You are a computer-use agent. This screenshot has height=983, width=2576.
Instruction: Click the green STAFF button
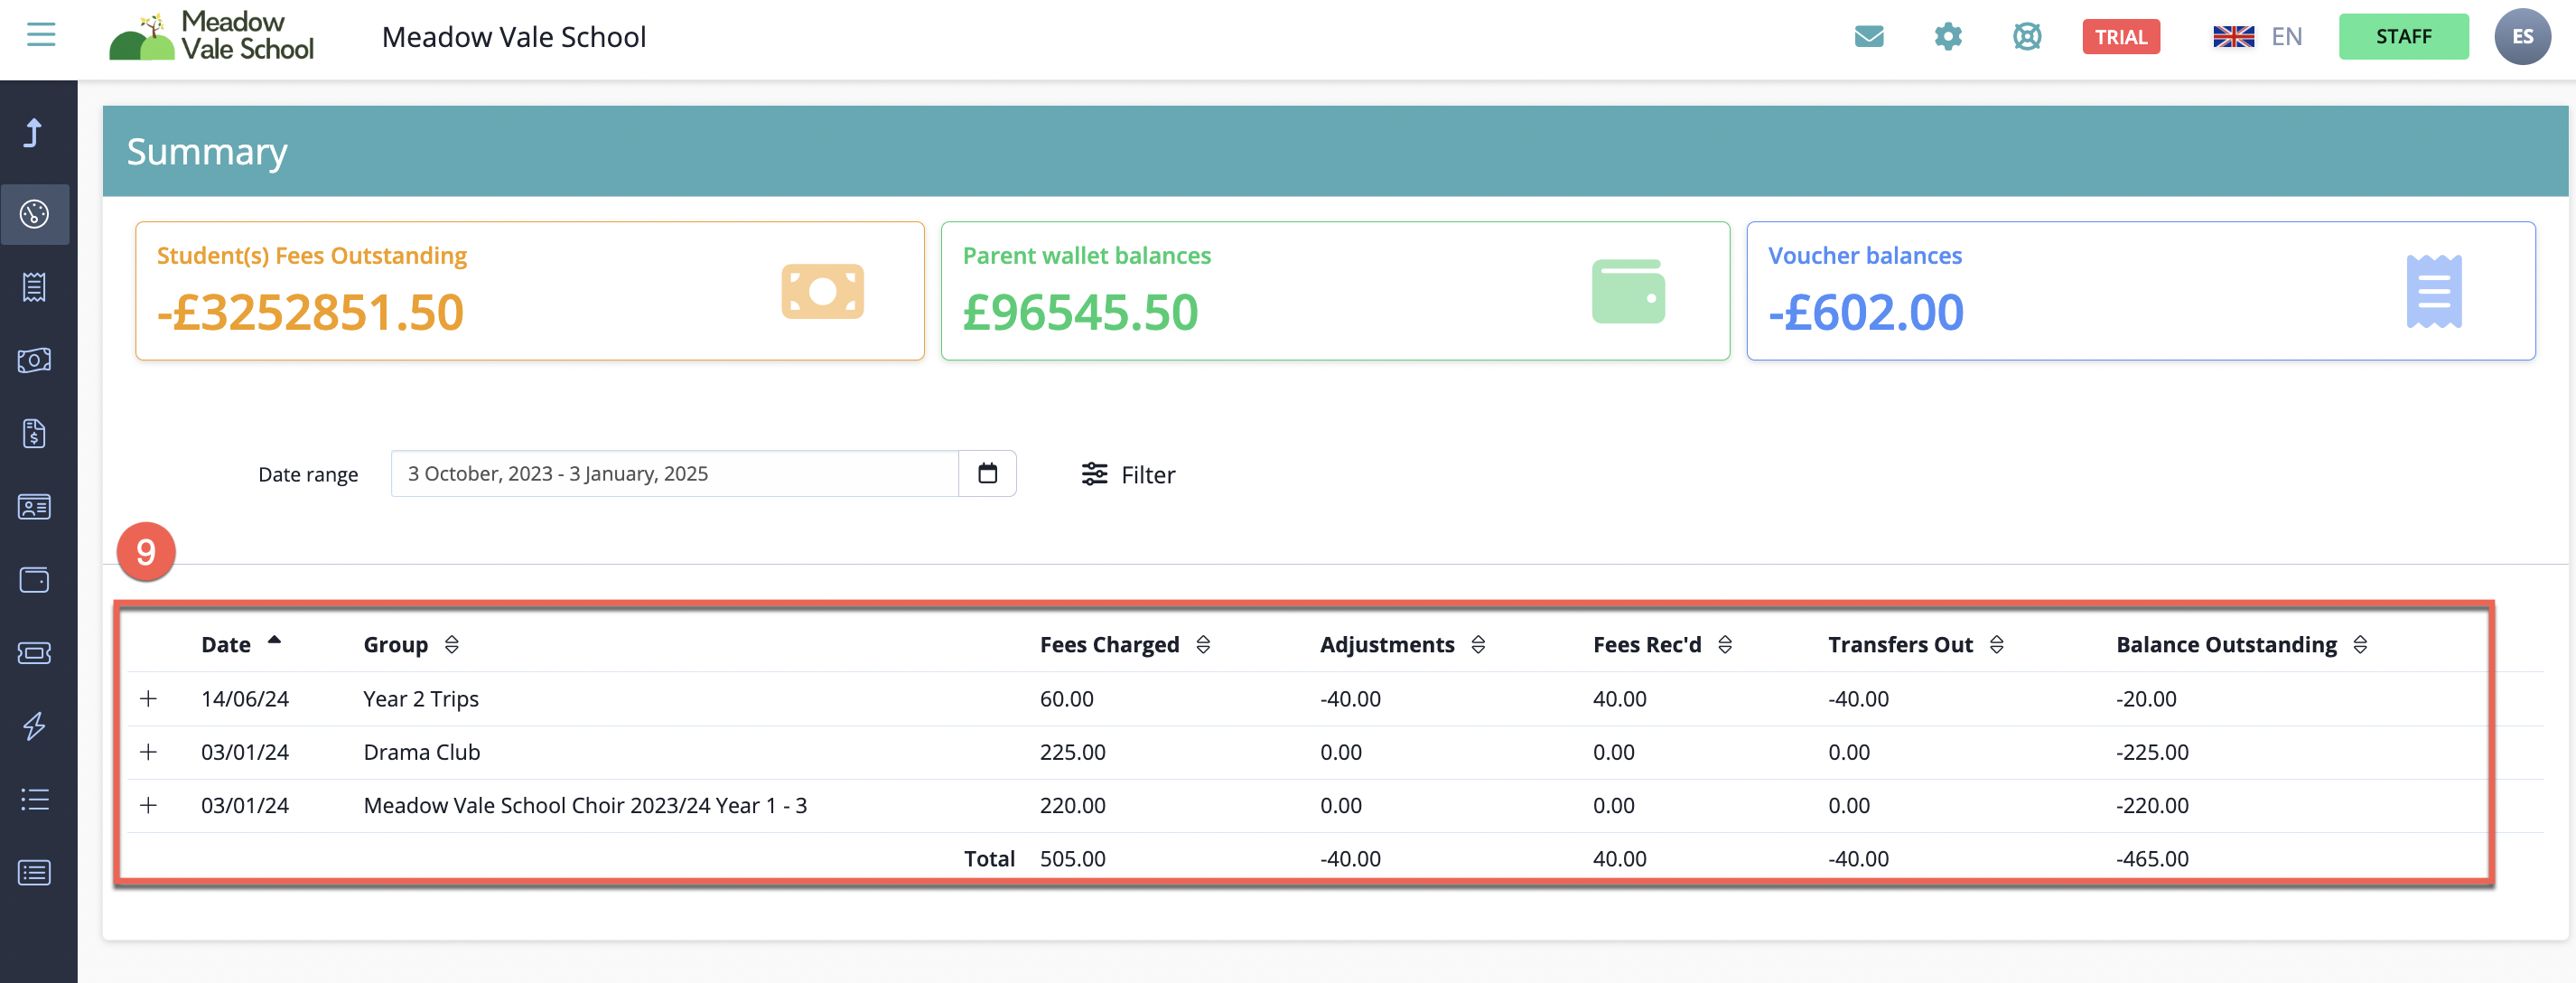2403,37
